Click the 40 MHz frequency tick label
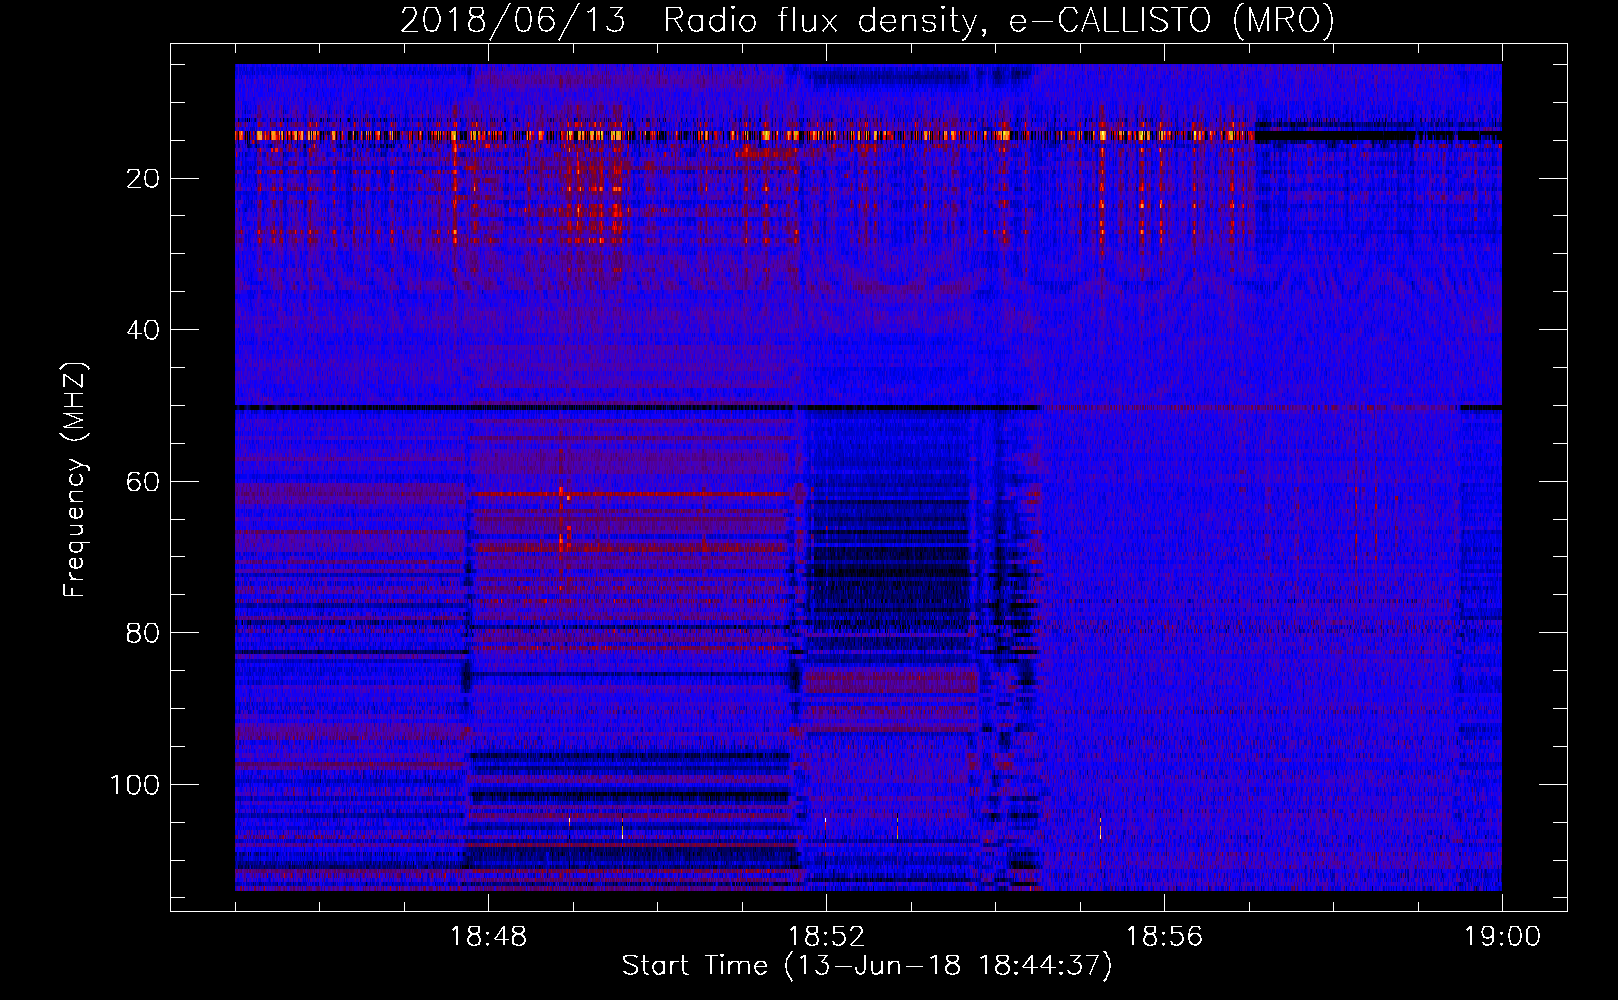1618x1000 pixels. 144,331
